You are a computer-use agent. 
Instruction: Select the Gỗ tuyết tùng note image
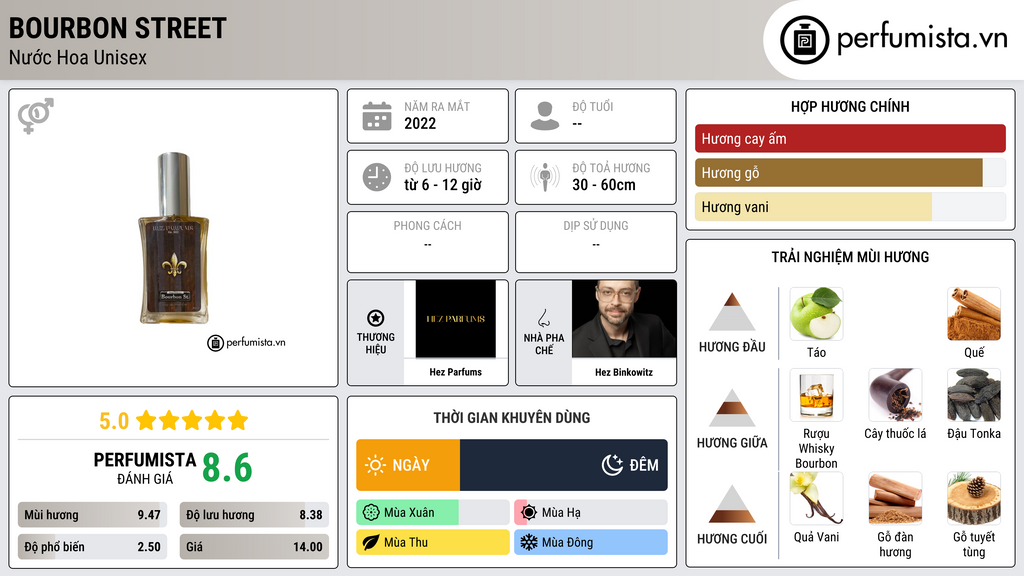click(x=974, y=498)
